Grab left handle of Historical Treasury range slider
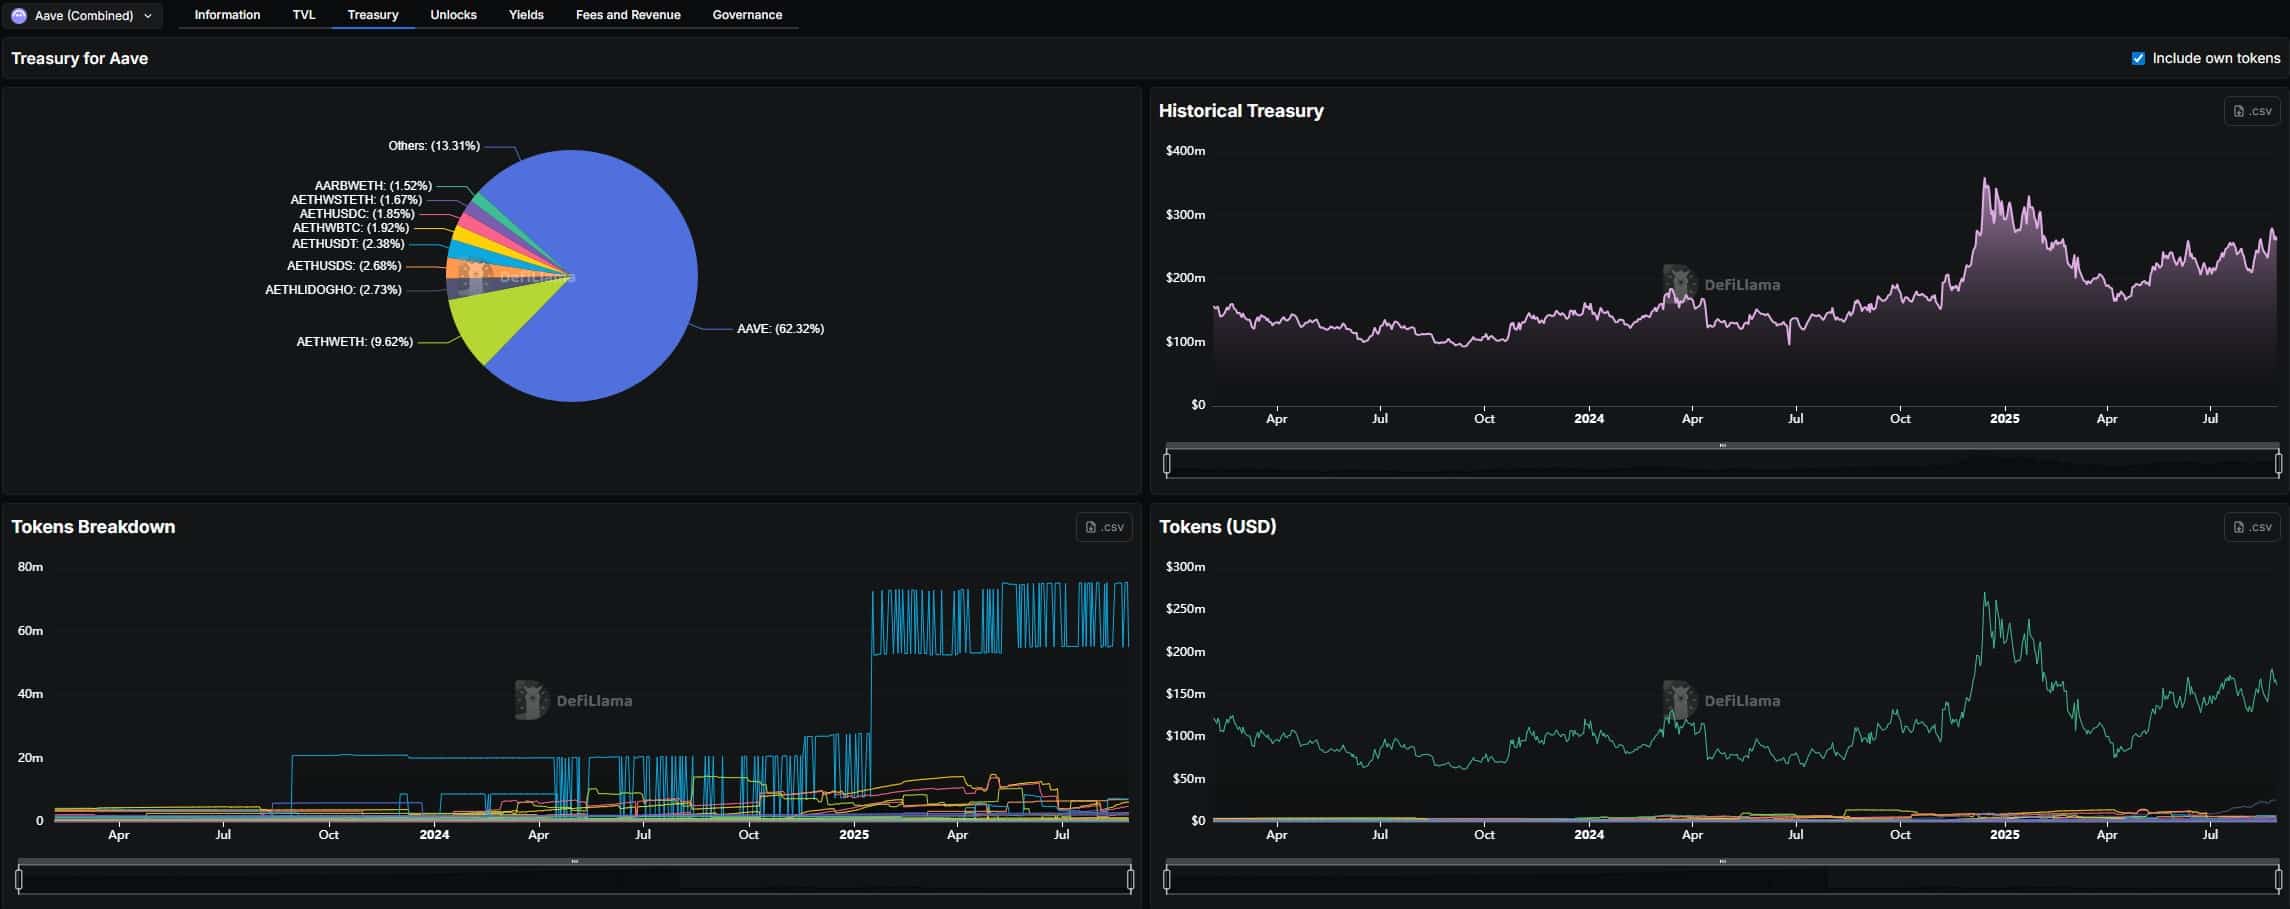This screenshot has height=909, width=2290. [x=1167, y=463]
